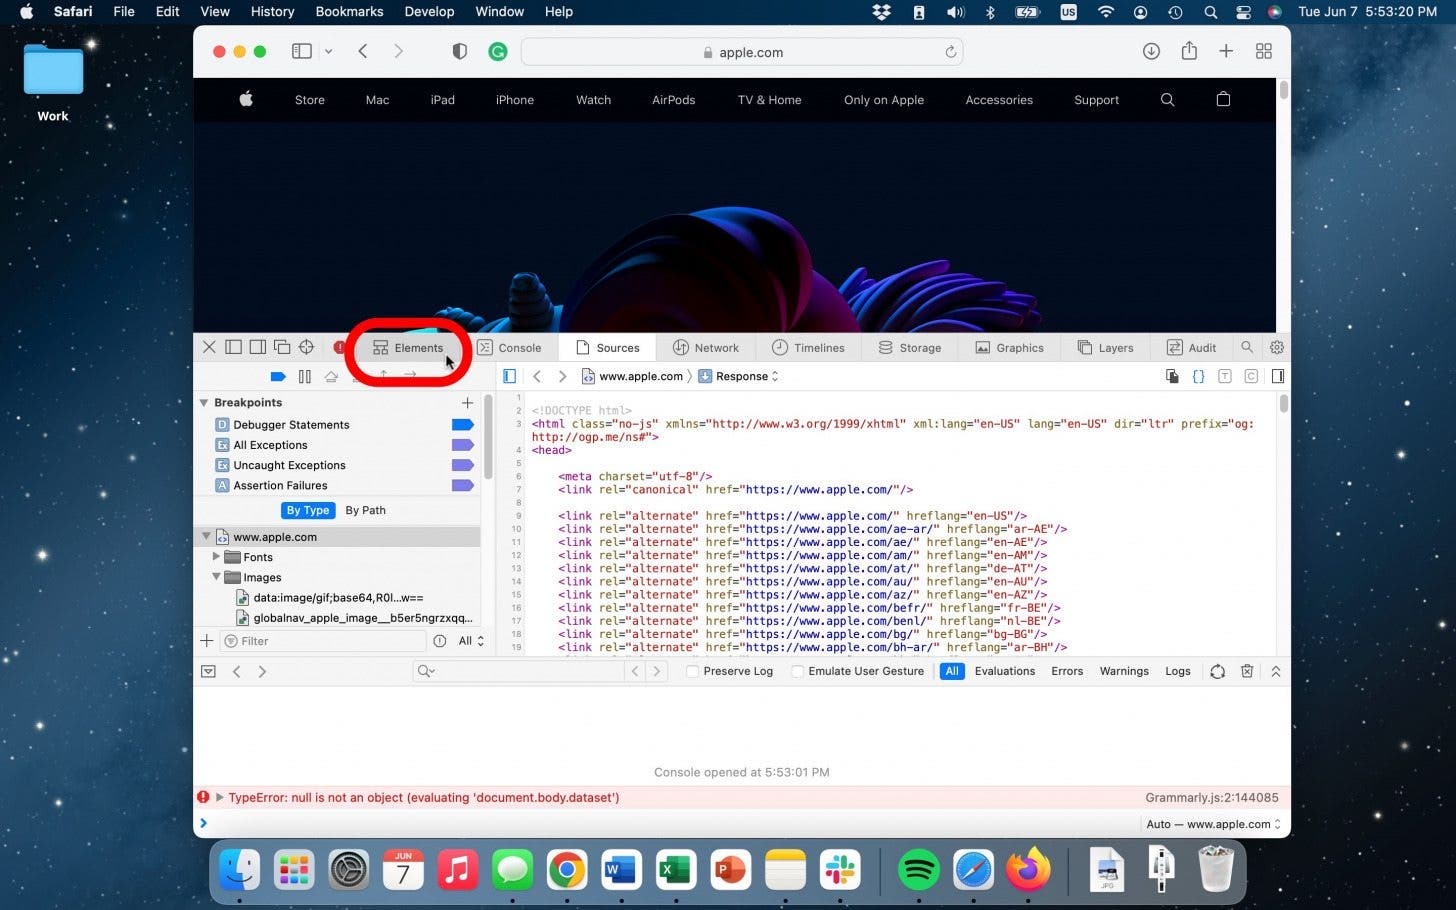The image size is (1456, 910).
Task: Open Grammarly extension in Safari toolbar
Action: point(497,51)
